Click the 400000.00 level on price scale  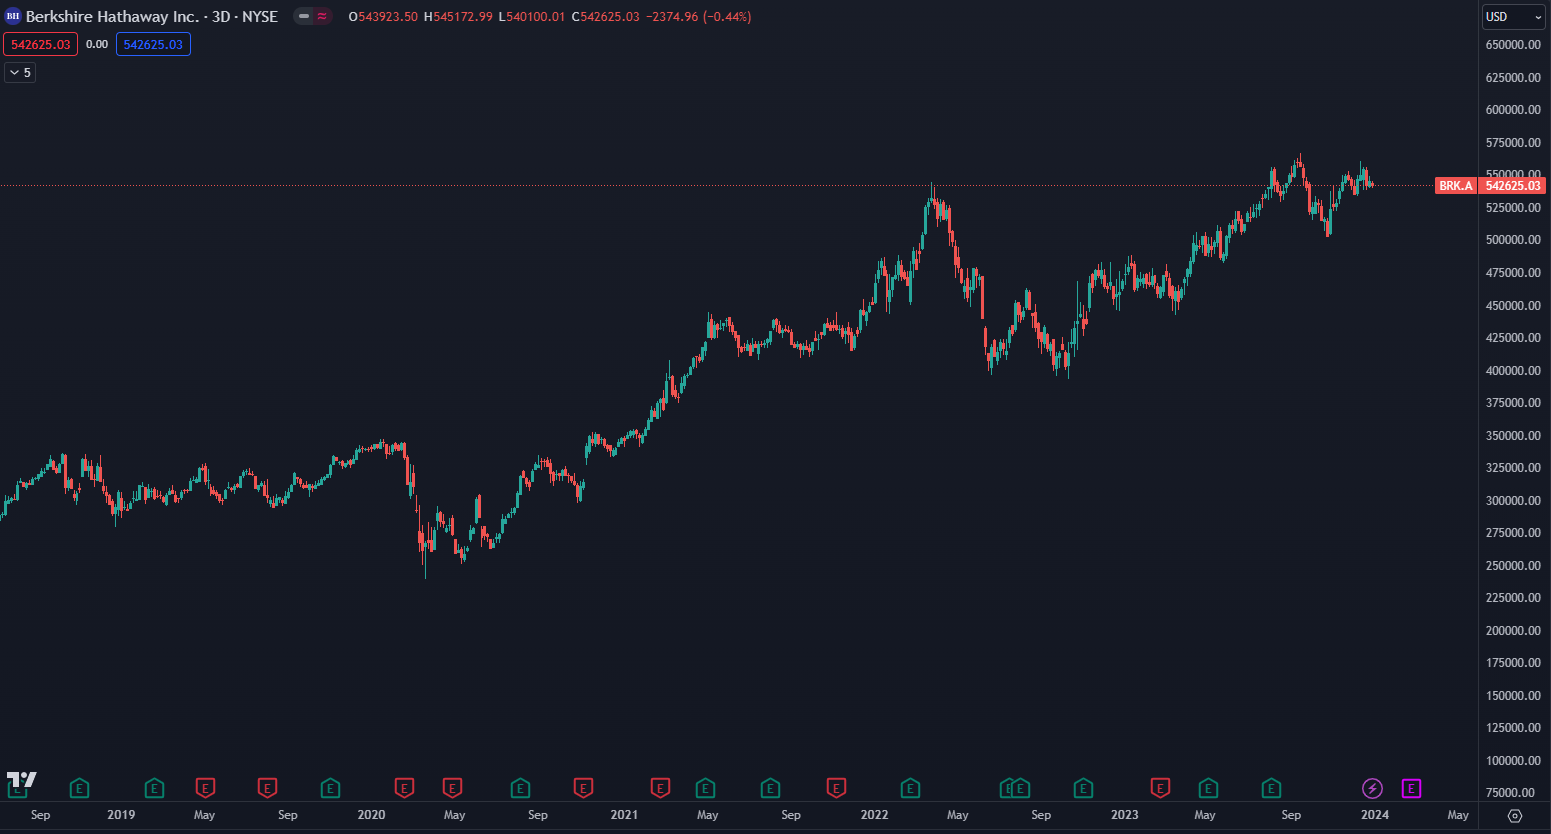(x=1512, y=370)
